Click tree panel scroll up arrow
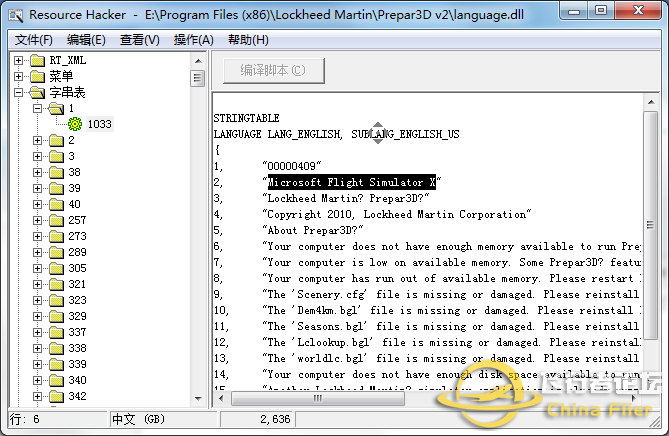 tap(198, 61)
